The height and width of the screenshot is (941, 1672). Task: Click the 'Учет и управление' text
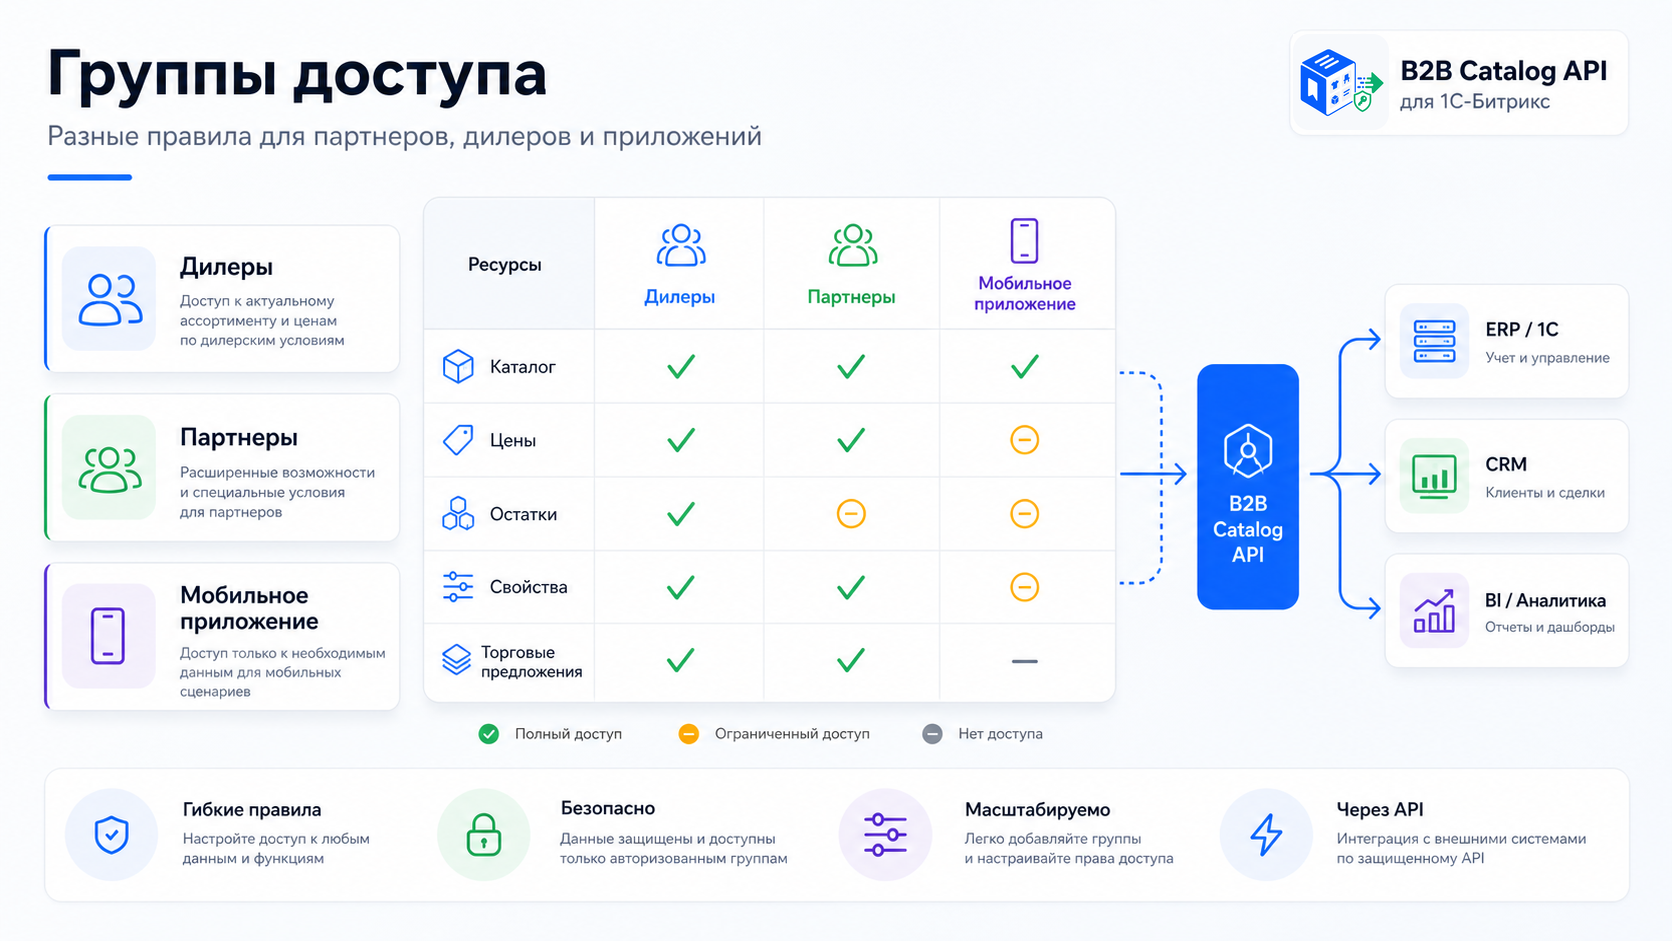pyautogui.click(x=1547, y=358)
